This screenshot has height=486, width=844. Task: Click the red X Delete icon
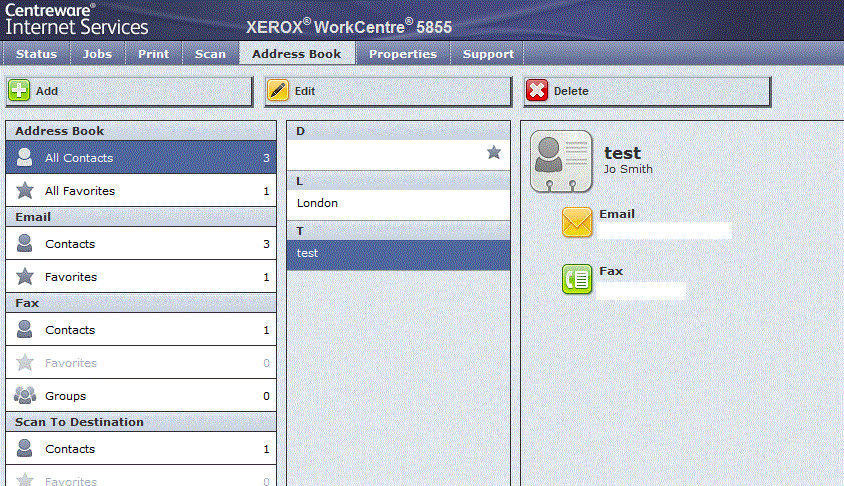537,91
